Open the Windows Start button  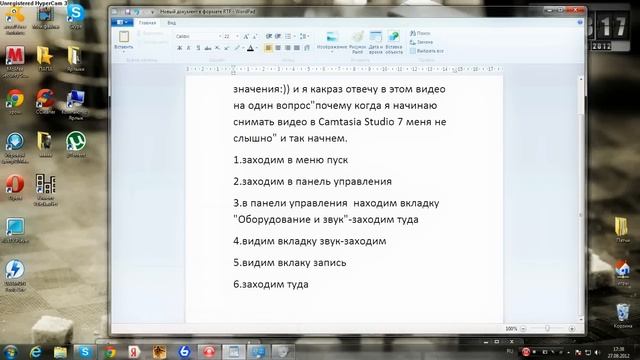tap(10, 351)
